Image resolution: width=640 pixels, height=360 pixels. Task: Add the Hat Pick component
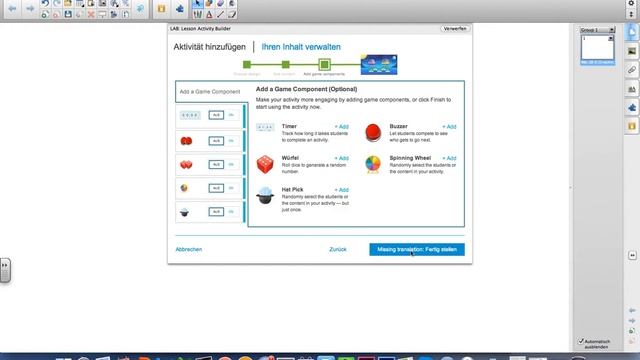[x=342, y=190]
